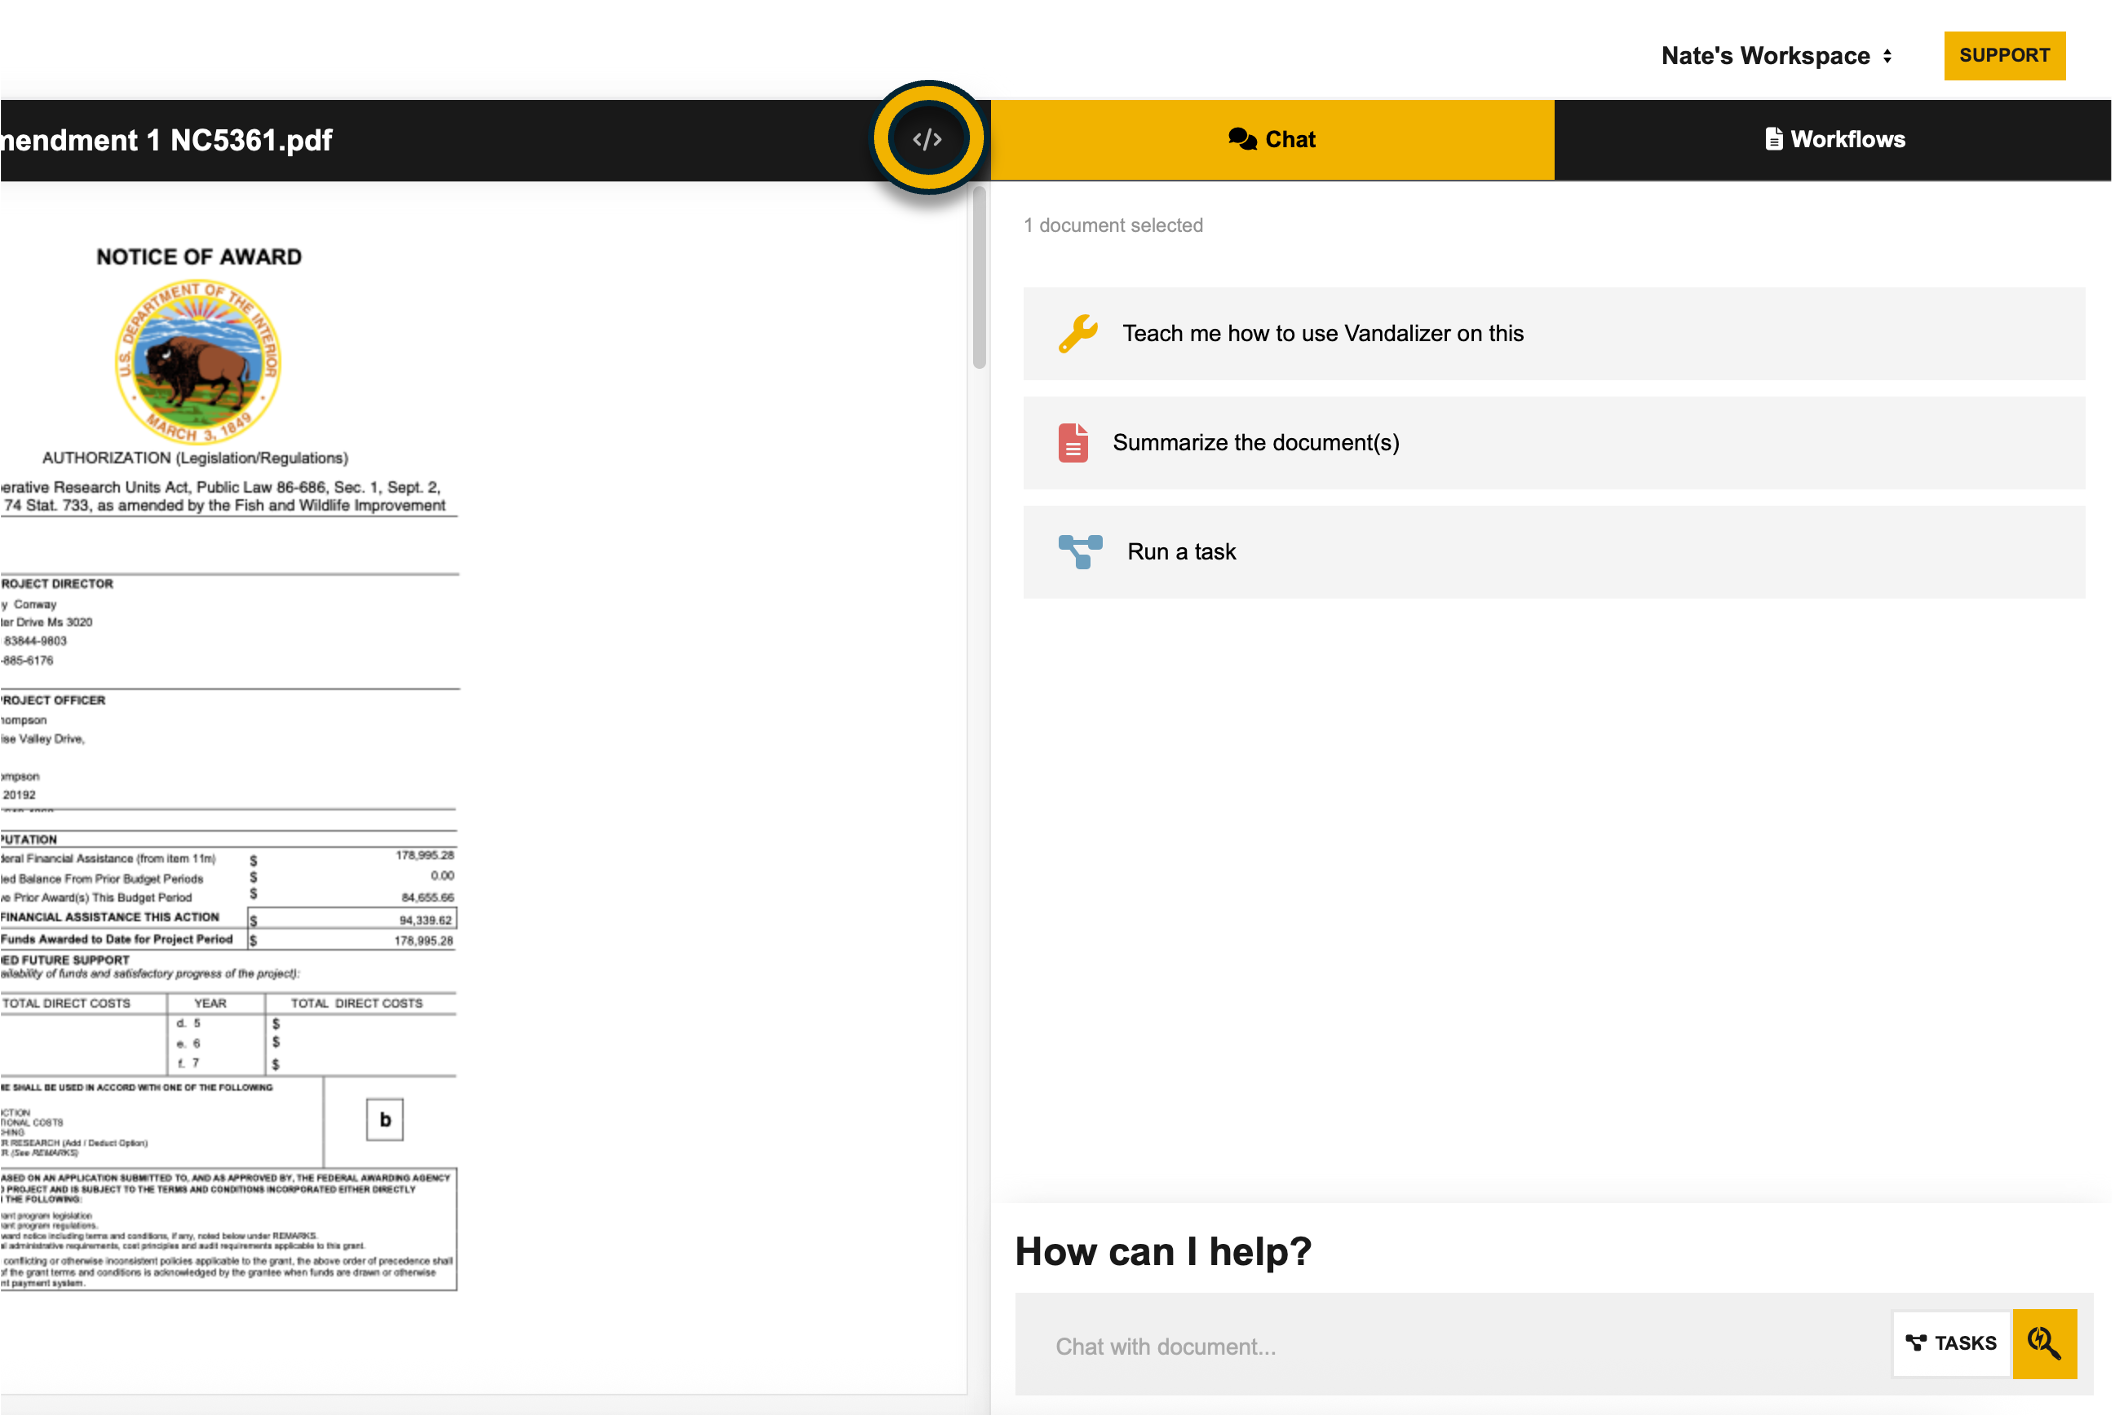
Task: Switch to the Chat tab
Action: 1272,139
